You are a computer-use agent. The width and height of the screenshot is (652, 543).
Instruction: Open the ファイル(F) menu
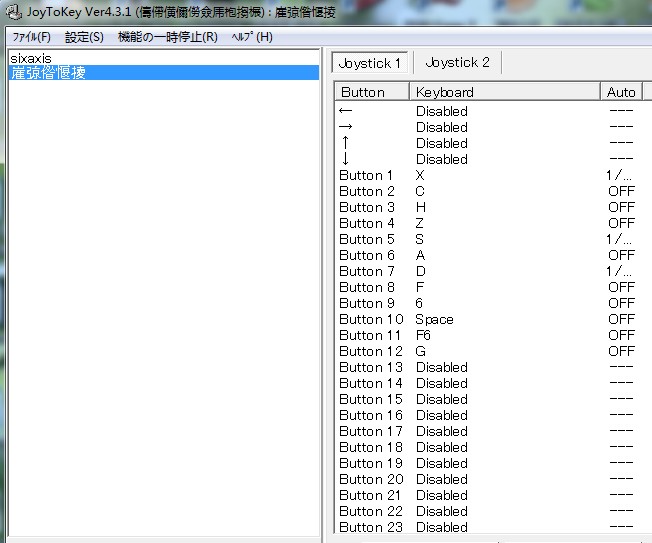pos(30,37)
